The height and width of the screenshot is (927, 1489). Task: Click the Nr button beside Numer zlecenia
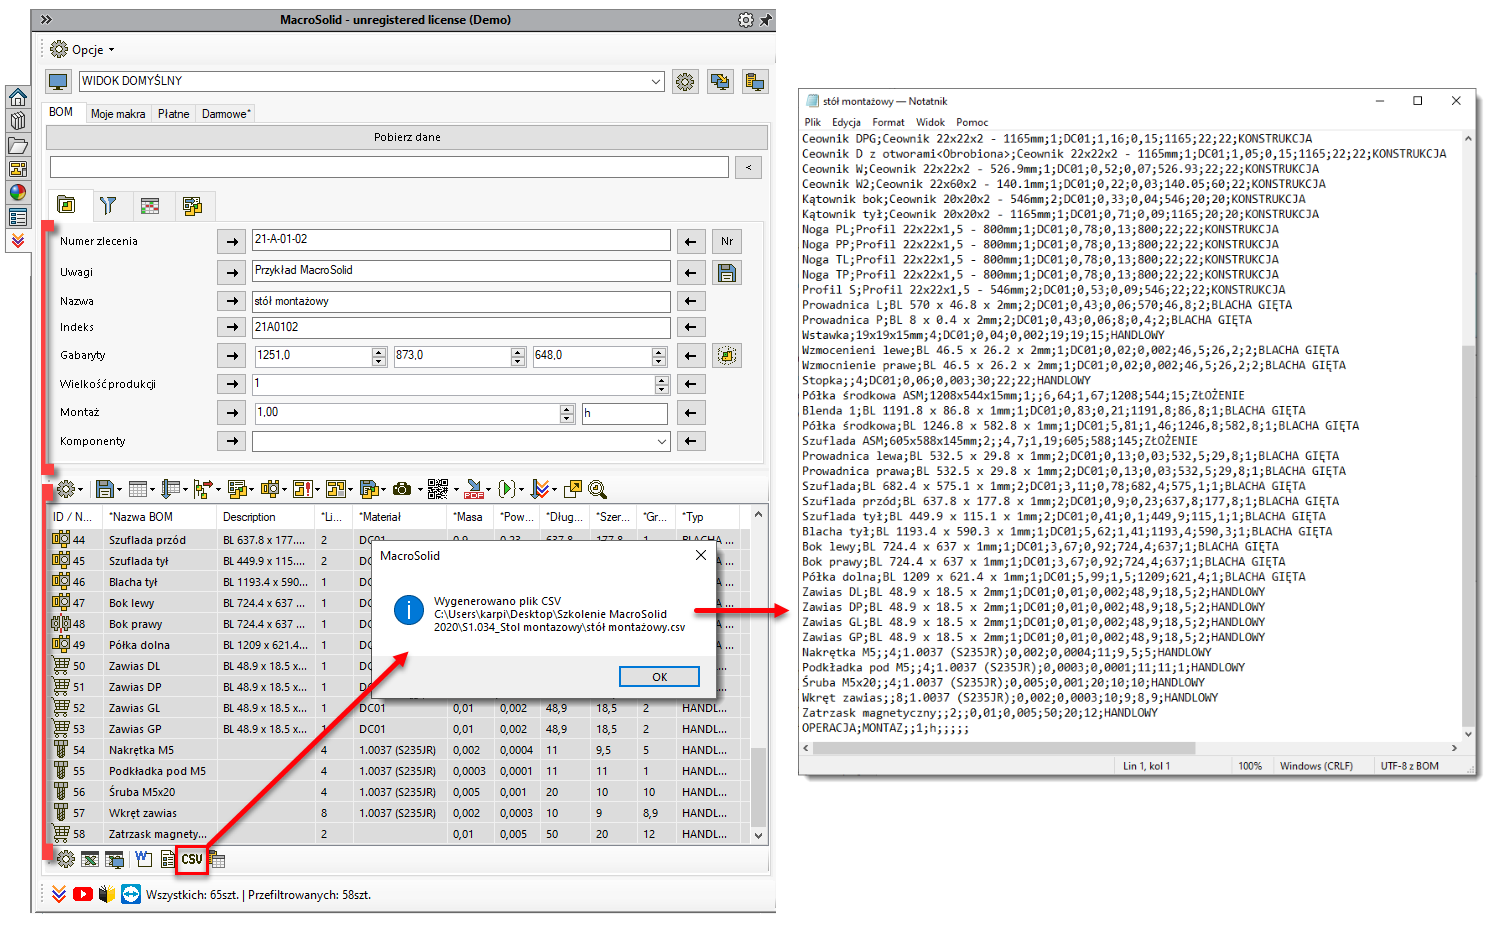(727, 241)
